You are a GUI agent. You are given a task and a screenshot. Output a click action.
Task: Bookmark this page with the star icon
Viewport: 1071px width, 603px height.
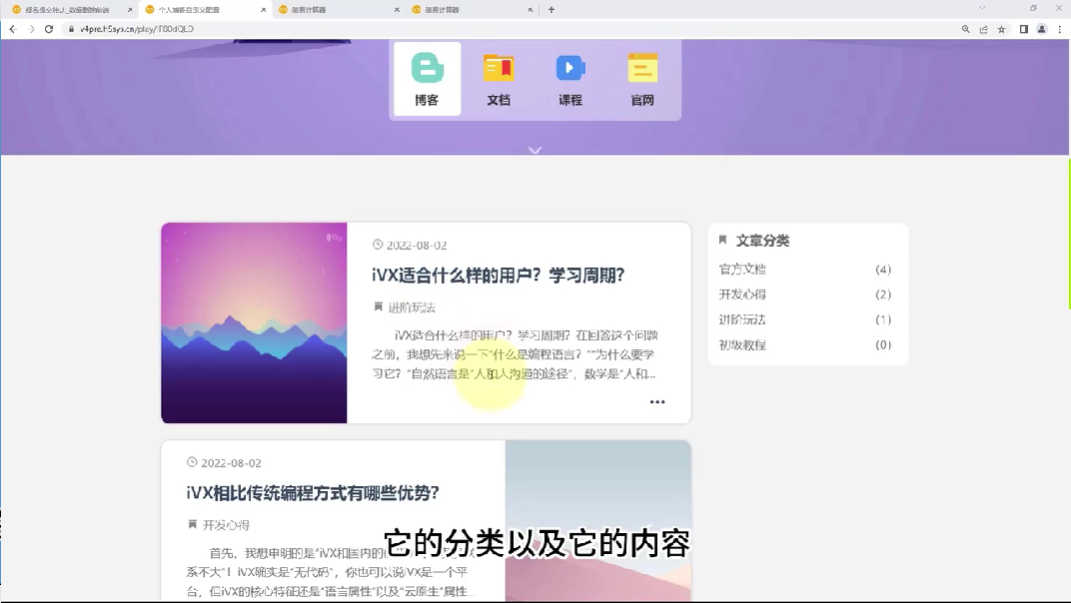pyautogui.click(x=1001, y=29)
